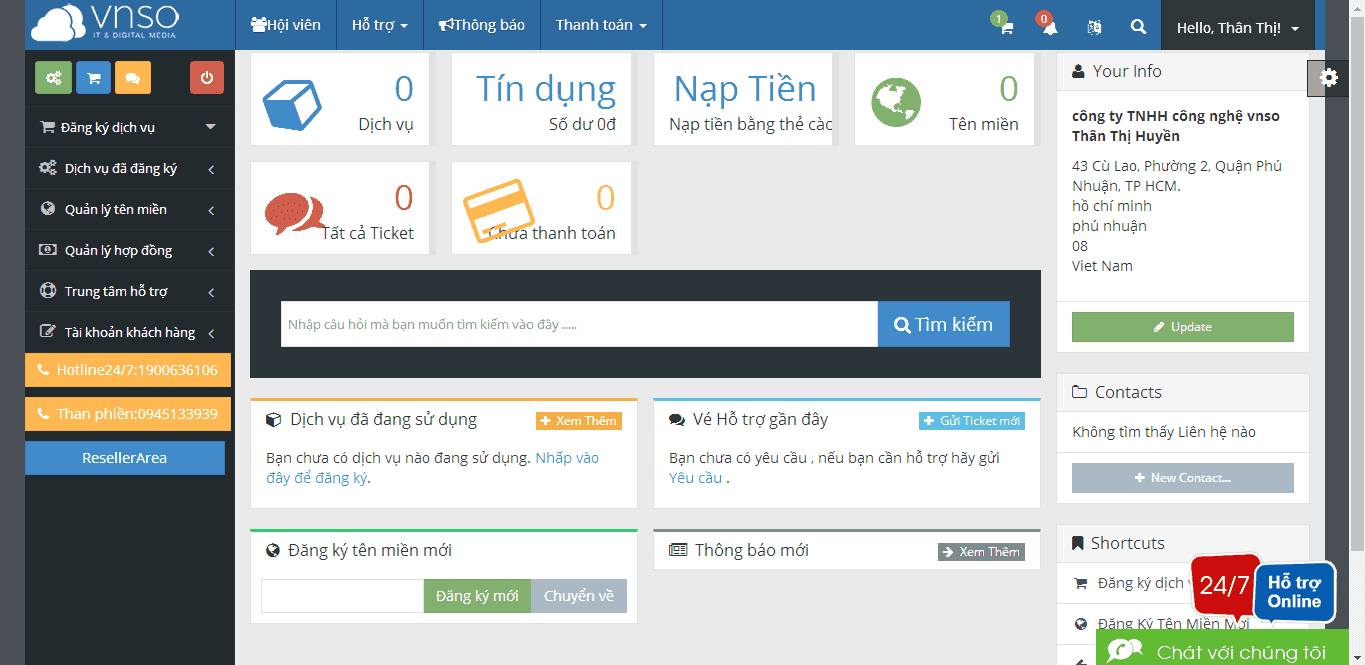1365x665 pixels.
Task: Click the Thân Thị Huyền name text
Action: coord(1126,136)
